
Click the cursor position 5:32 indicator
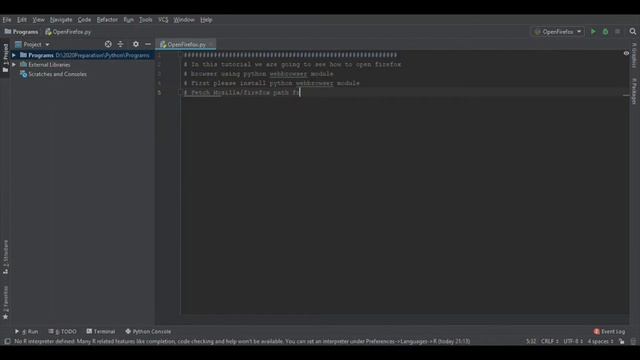point(531,341)
